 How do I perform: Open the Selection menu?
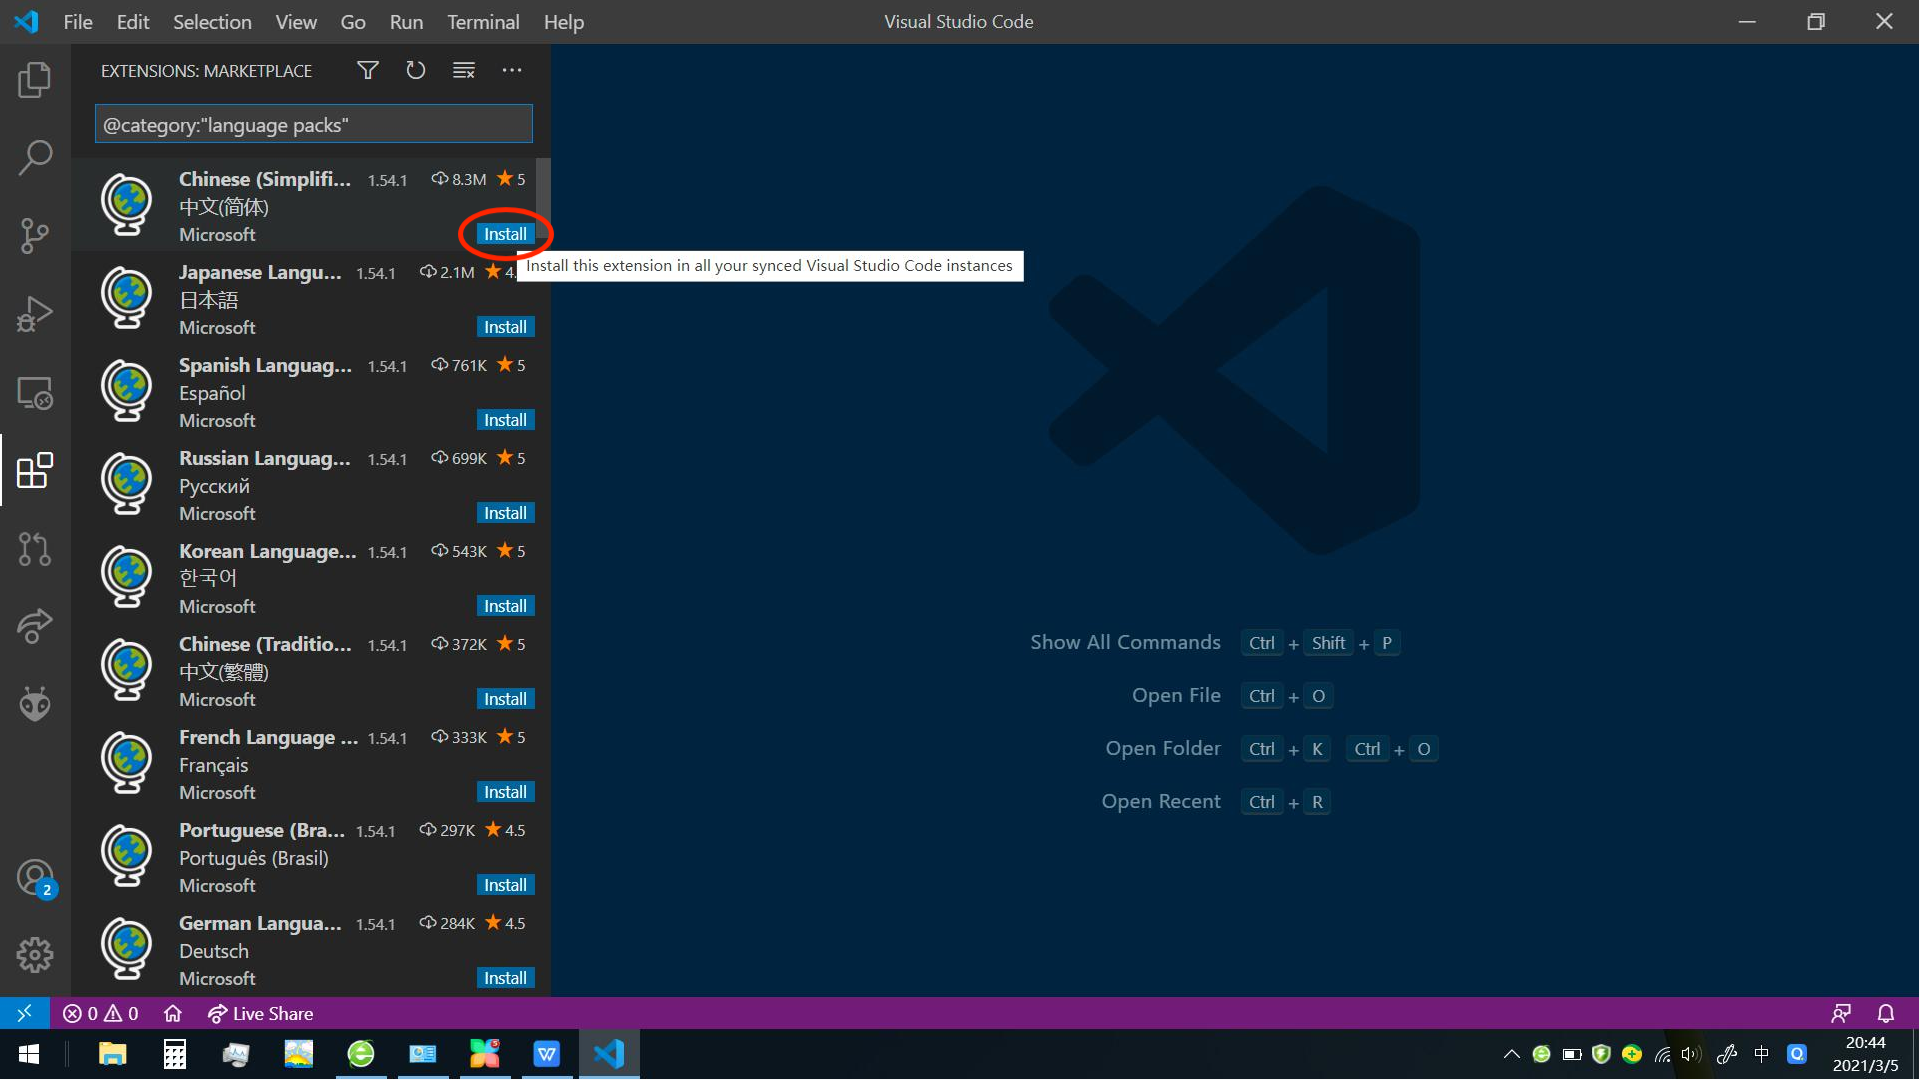click(212, 22)
